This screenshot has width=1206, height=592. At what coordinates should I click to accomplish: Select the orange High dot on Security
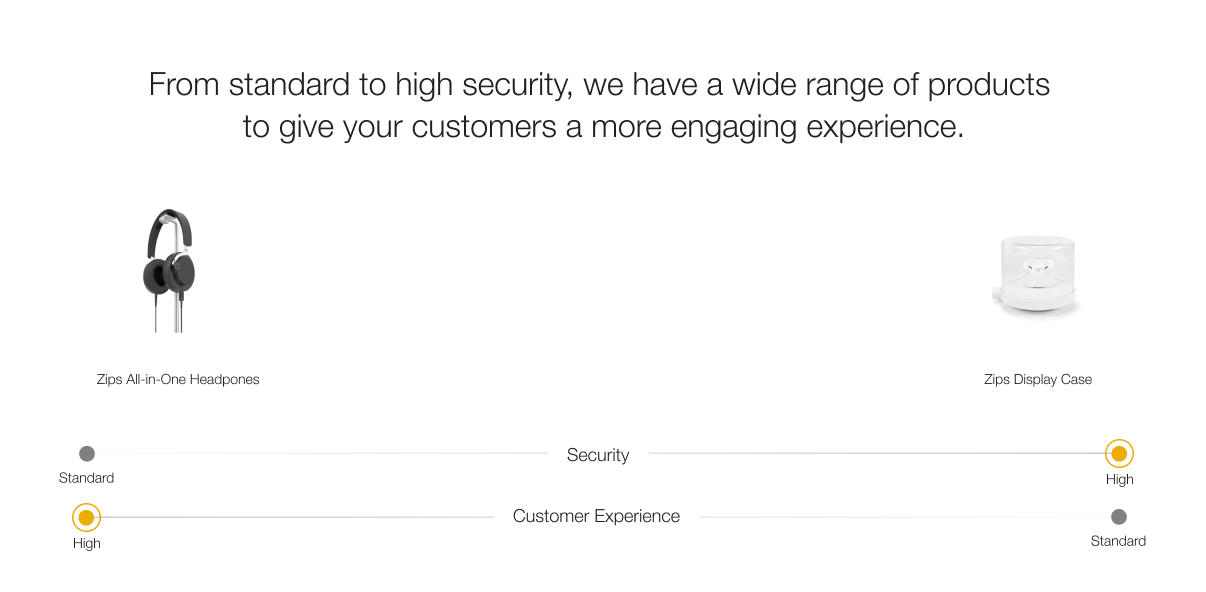pos(1119,454)
